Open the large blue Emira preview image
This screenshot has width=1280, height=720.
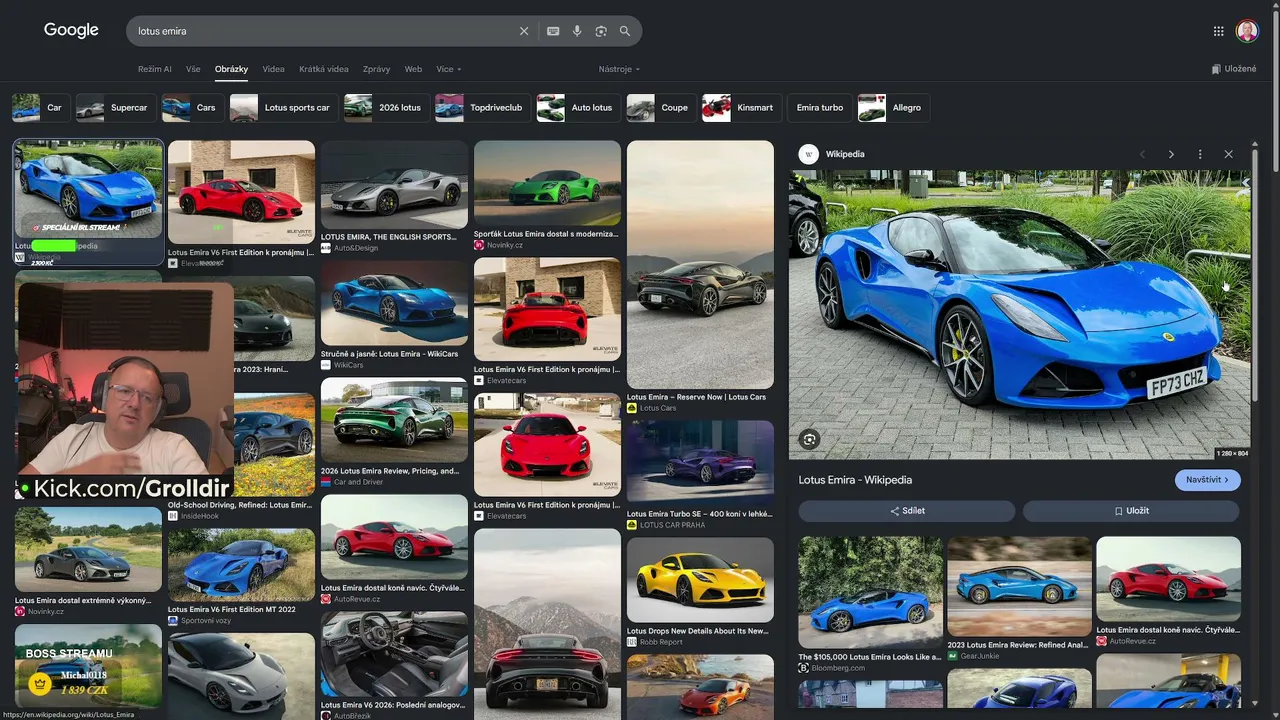tap(1019, 315)
